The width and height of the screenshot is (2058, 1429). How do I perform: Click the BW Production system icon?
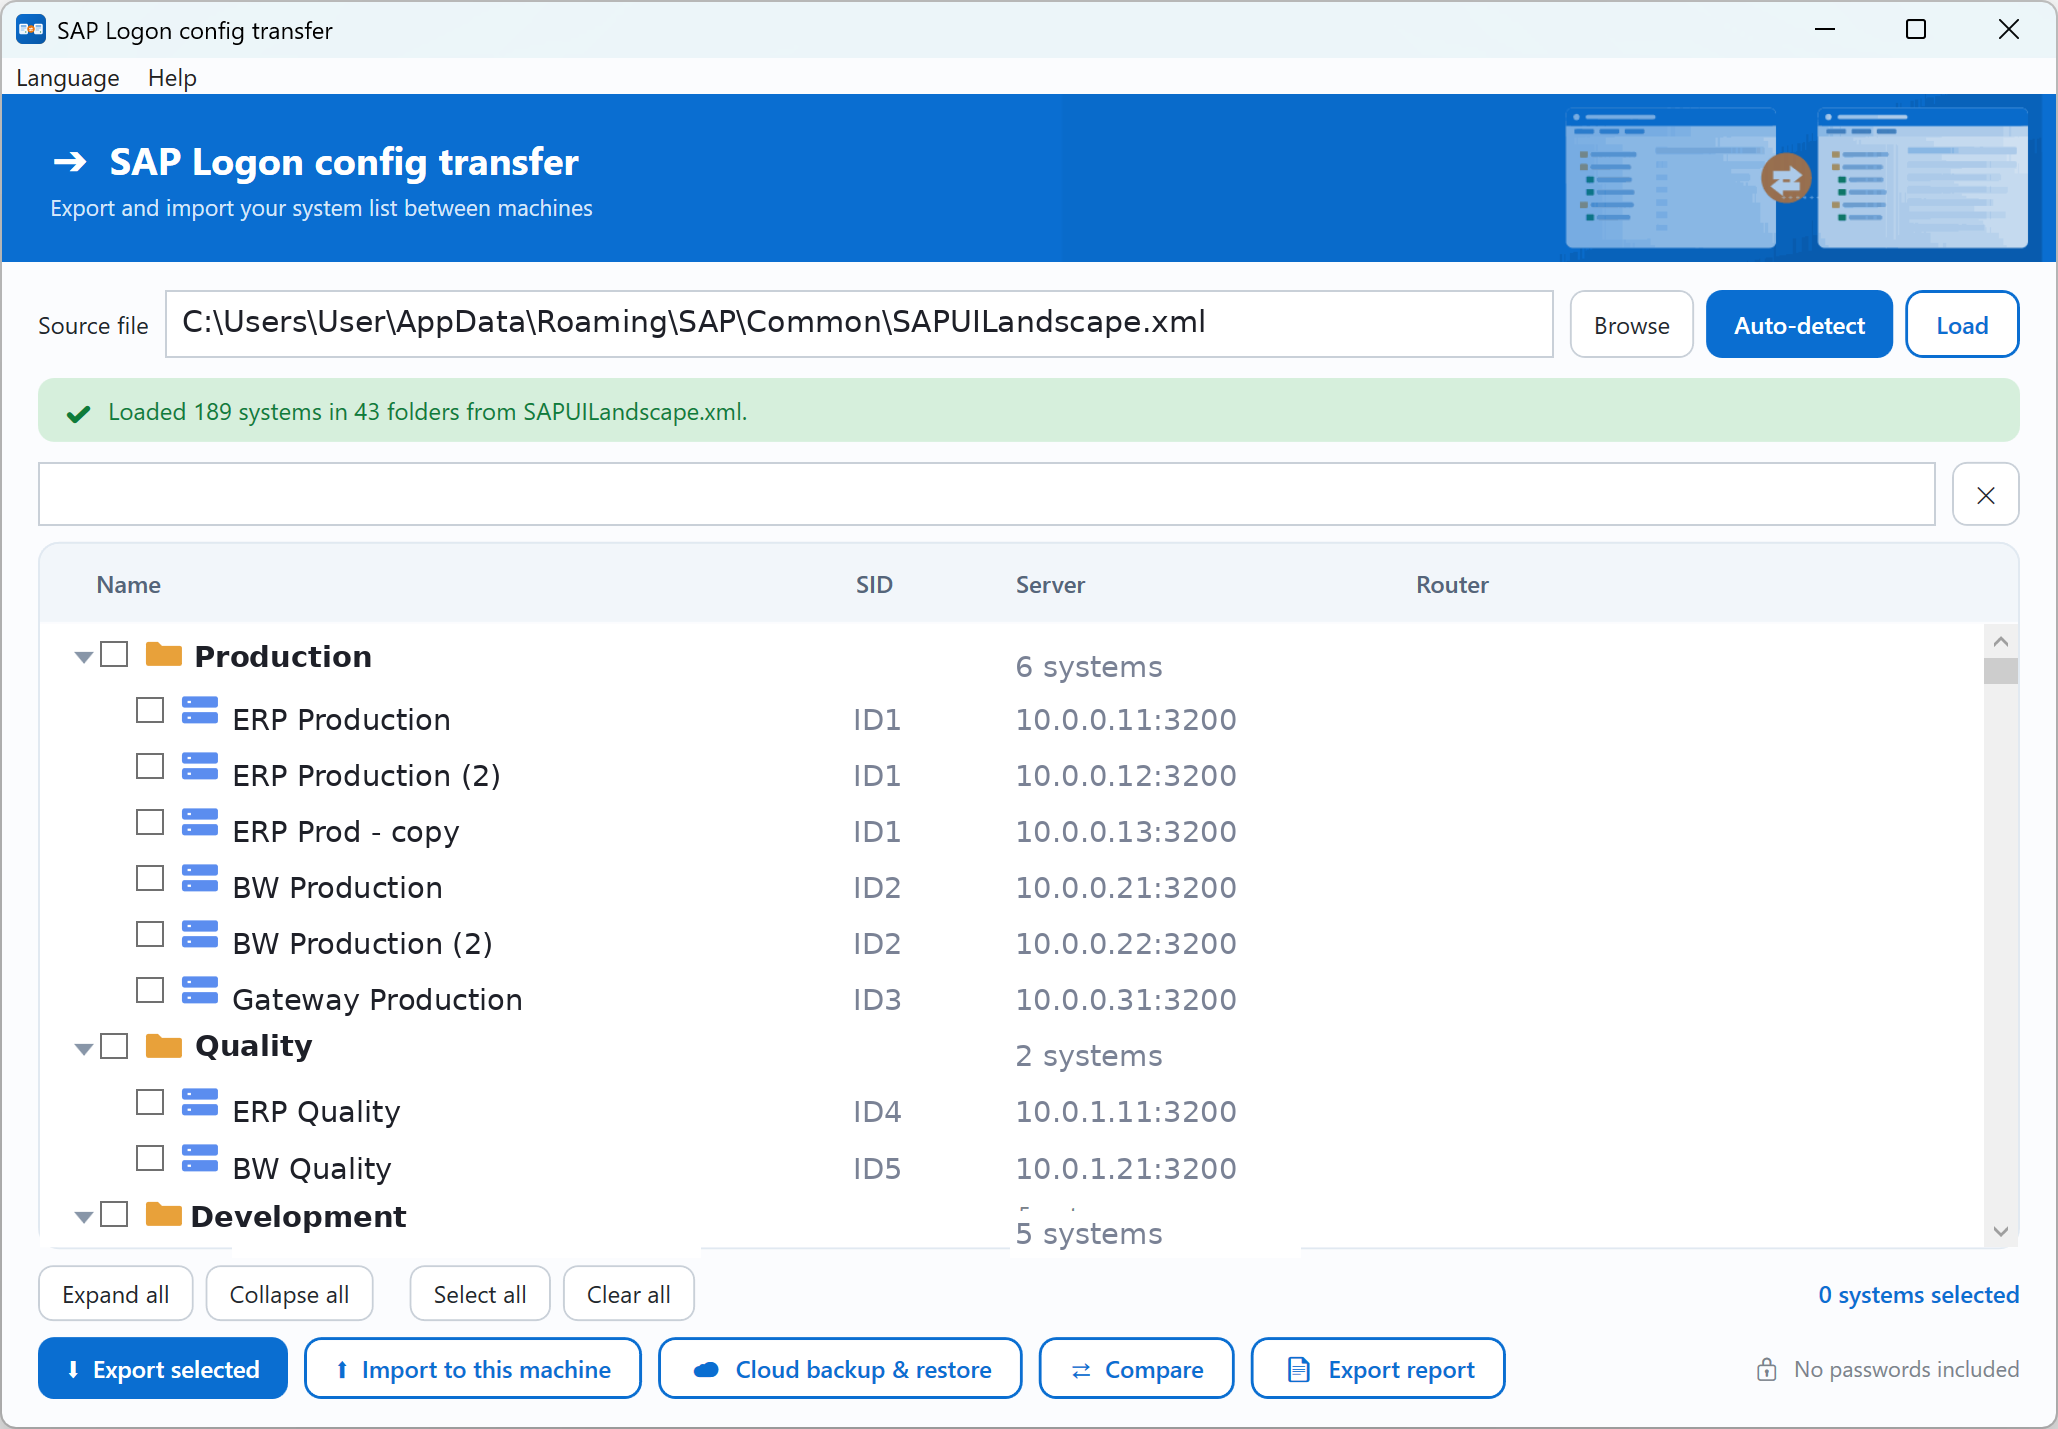200,879
